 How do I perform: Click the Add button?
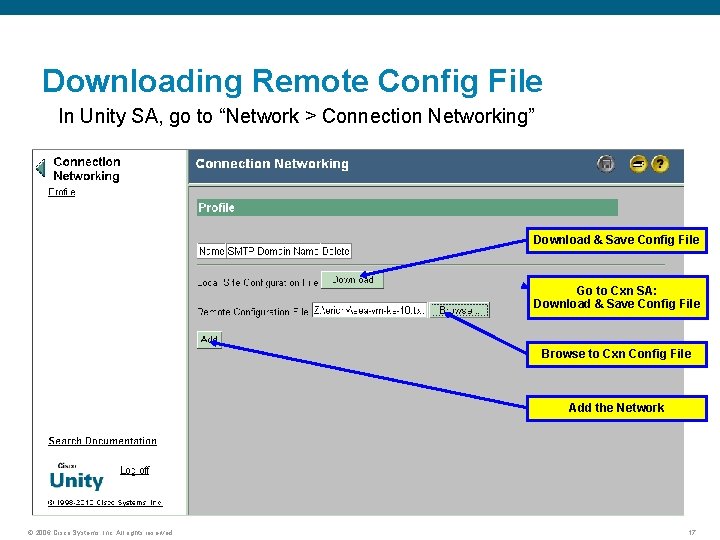[x=209, y=340]
